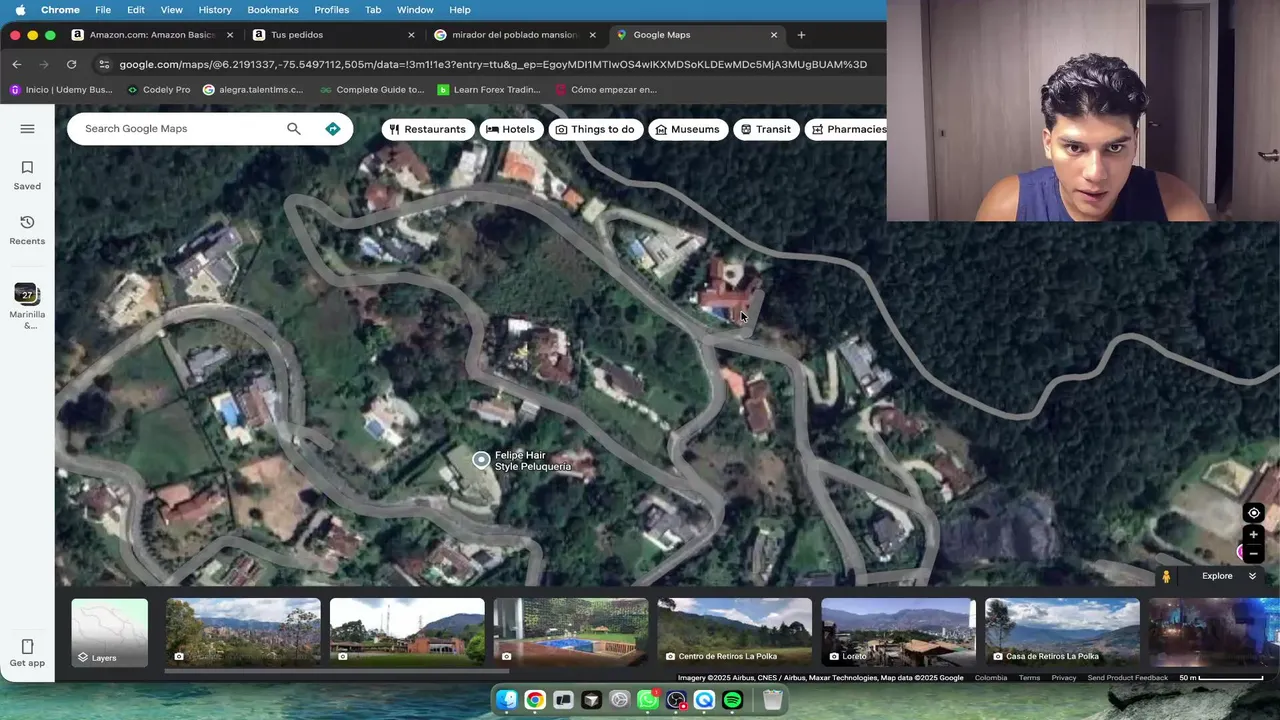
Task: Open the Chrome History menu
Action: point(215,10)
